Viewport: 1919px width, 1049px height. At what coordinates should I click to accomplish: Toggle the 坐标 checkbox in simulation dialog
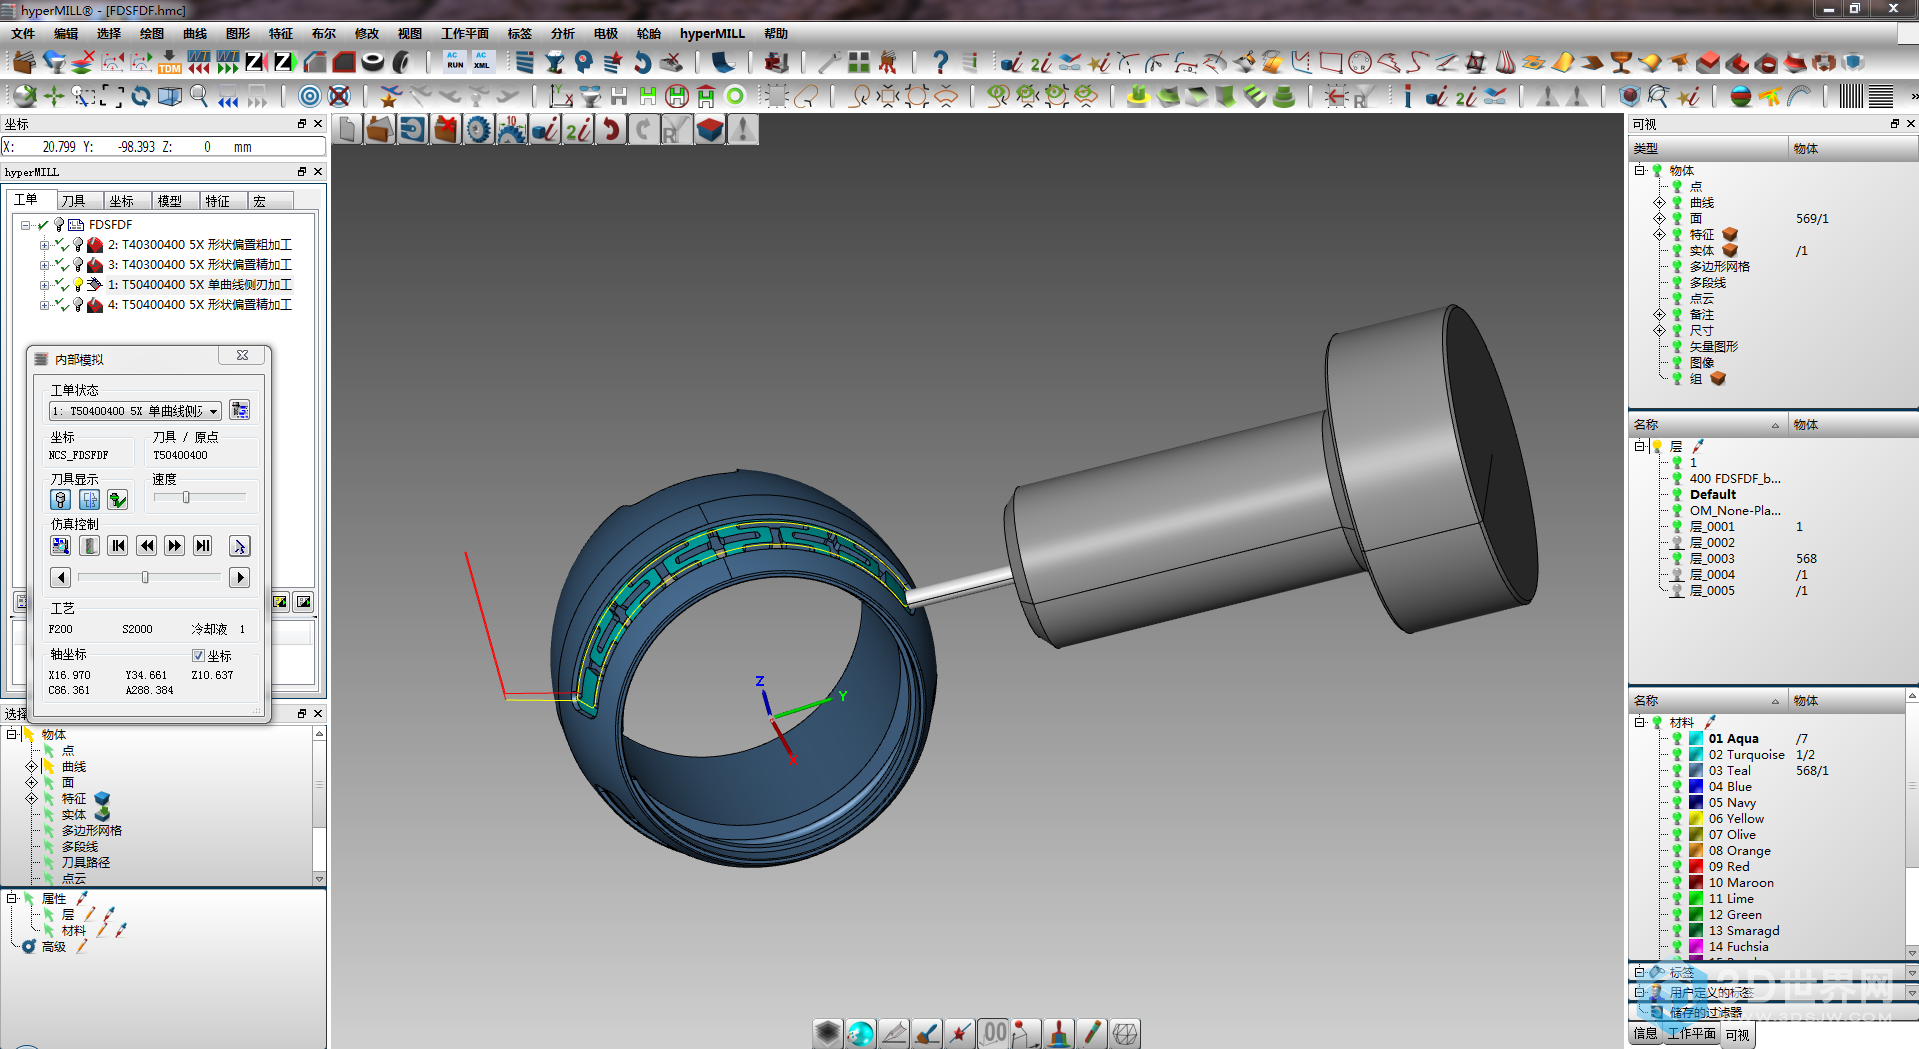click(198, 656)
